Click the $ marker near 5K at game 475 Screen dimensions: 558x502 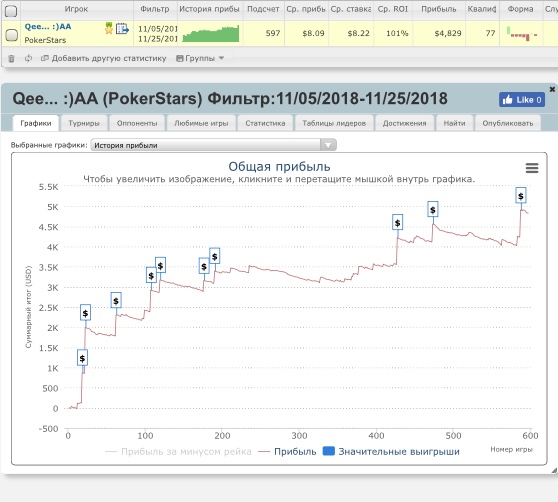(x=433, y=209)
